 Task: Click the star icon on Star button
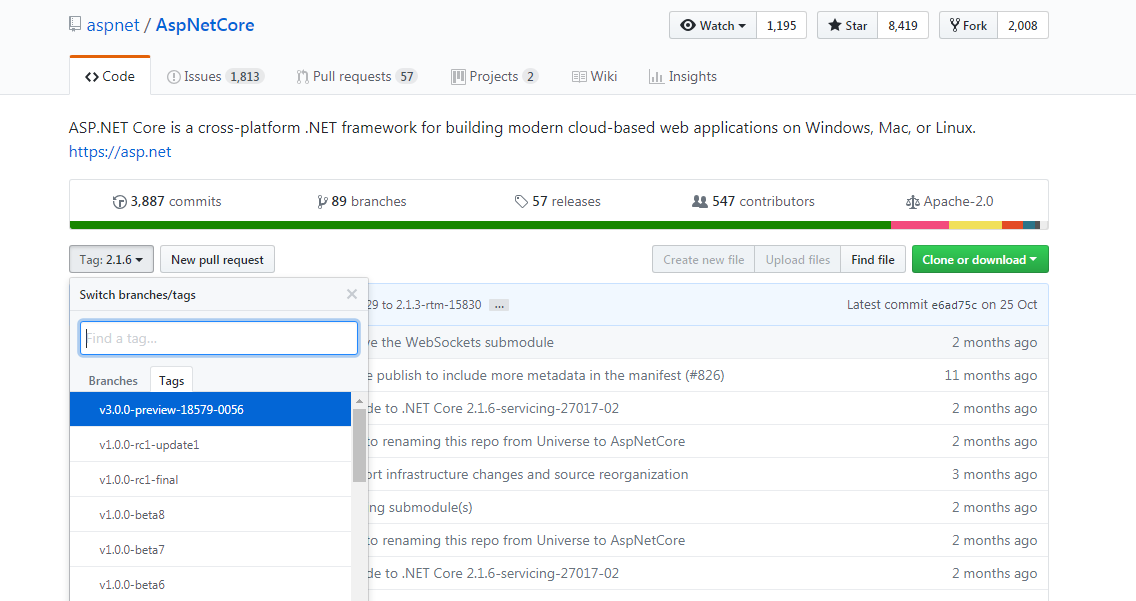(835, 25)
